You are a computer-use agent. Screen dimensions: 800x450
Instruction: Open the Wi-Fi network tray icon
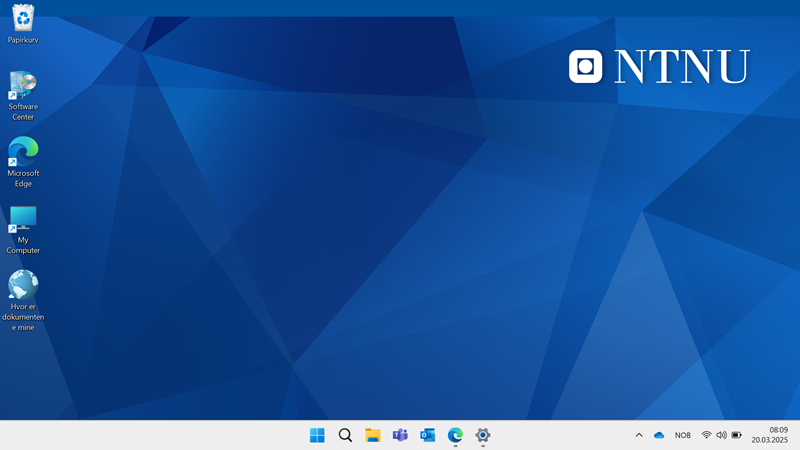coord(707,435)
